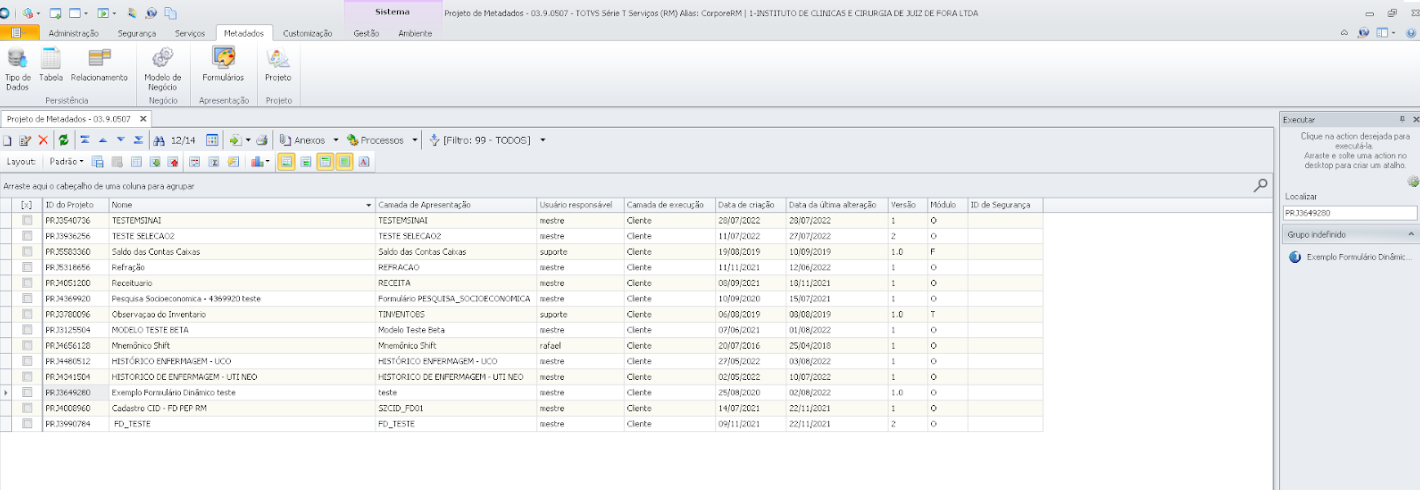The width and height of the screenshot is (1420, 490).
Task: Check the box for row Receituario
Action: click(x=27, y=283)
